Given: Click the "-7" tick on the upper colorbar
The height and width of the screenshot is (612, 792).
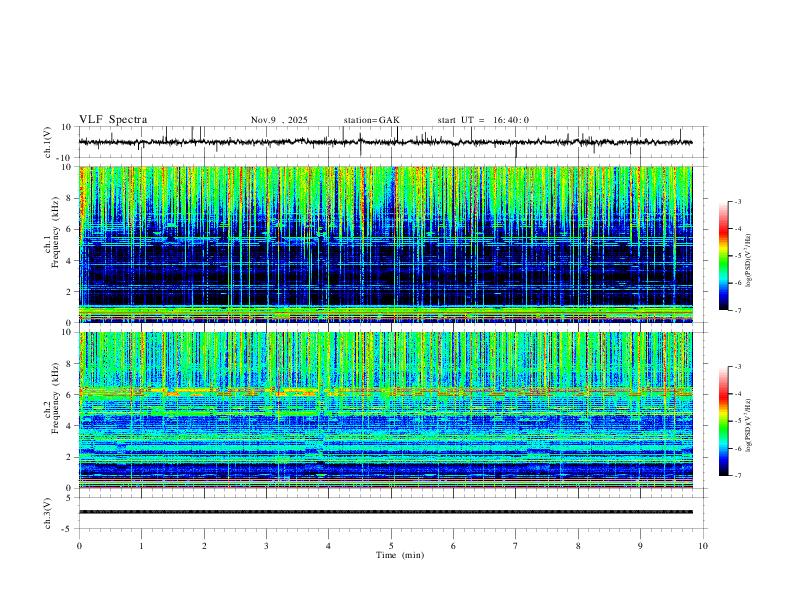Looking at the screenshot, I should click(737, 310).
